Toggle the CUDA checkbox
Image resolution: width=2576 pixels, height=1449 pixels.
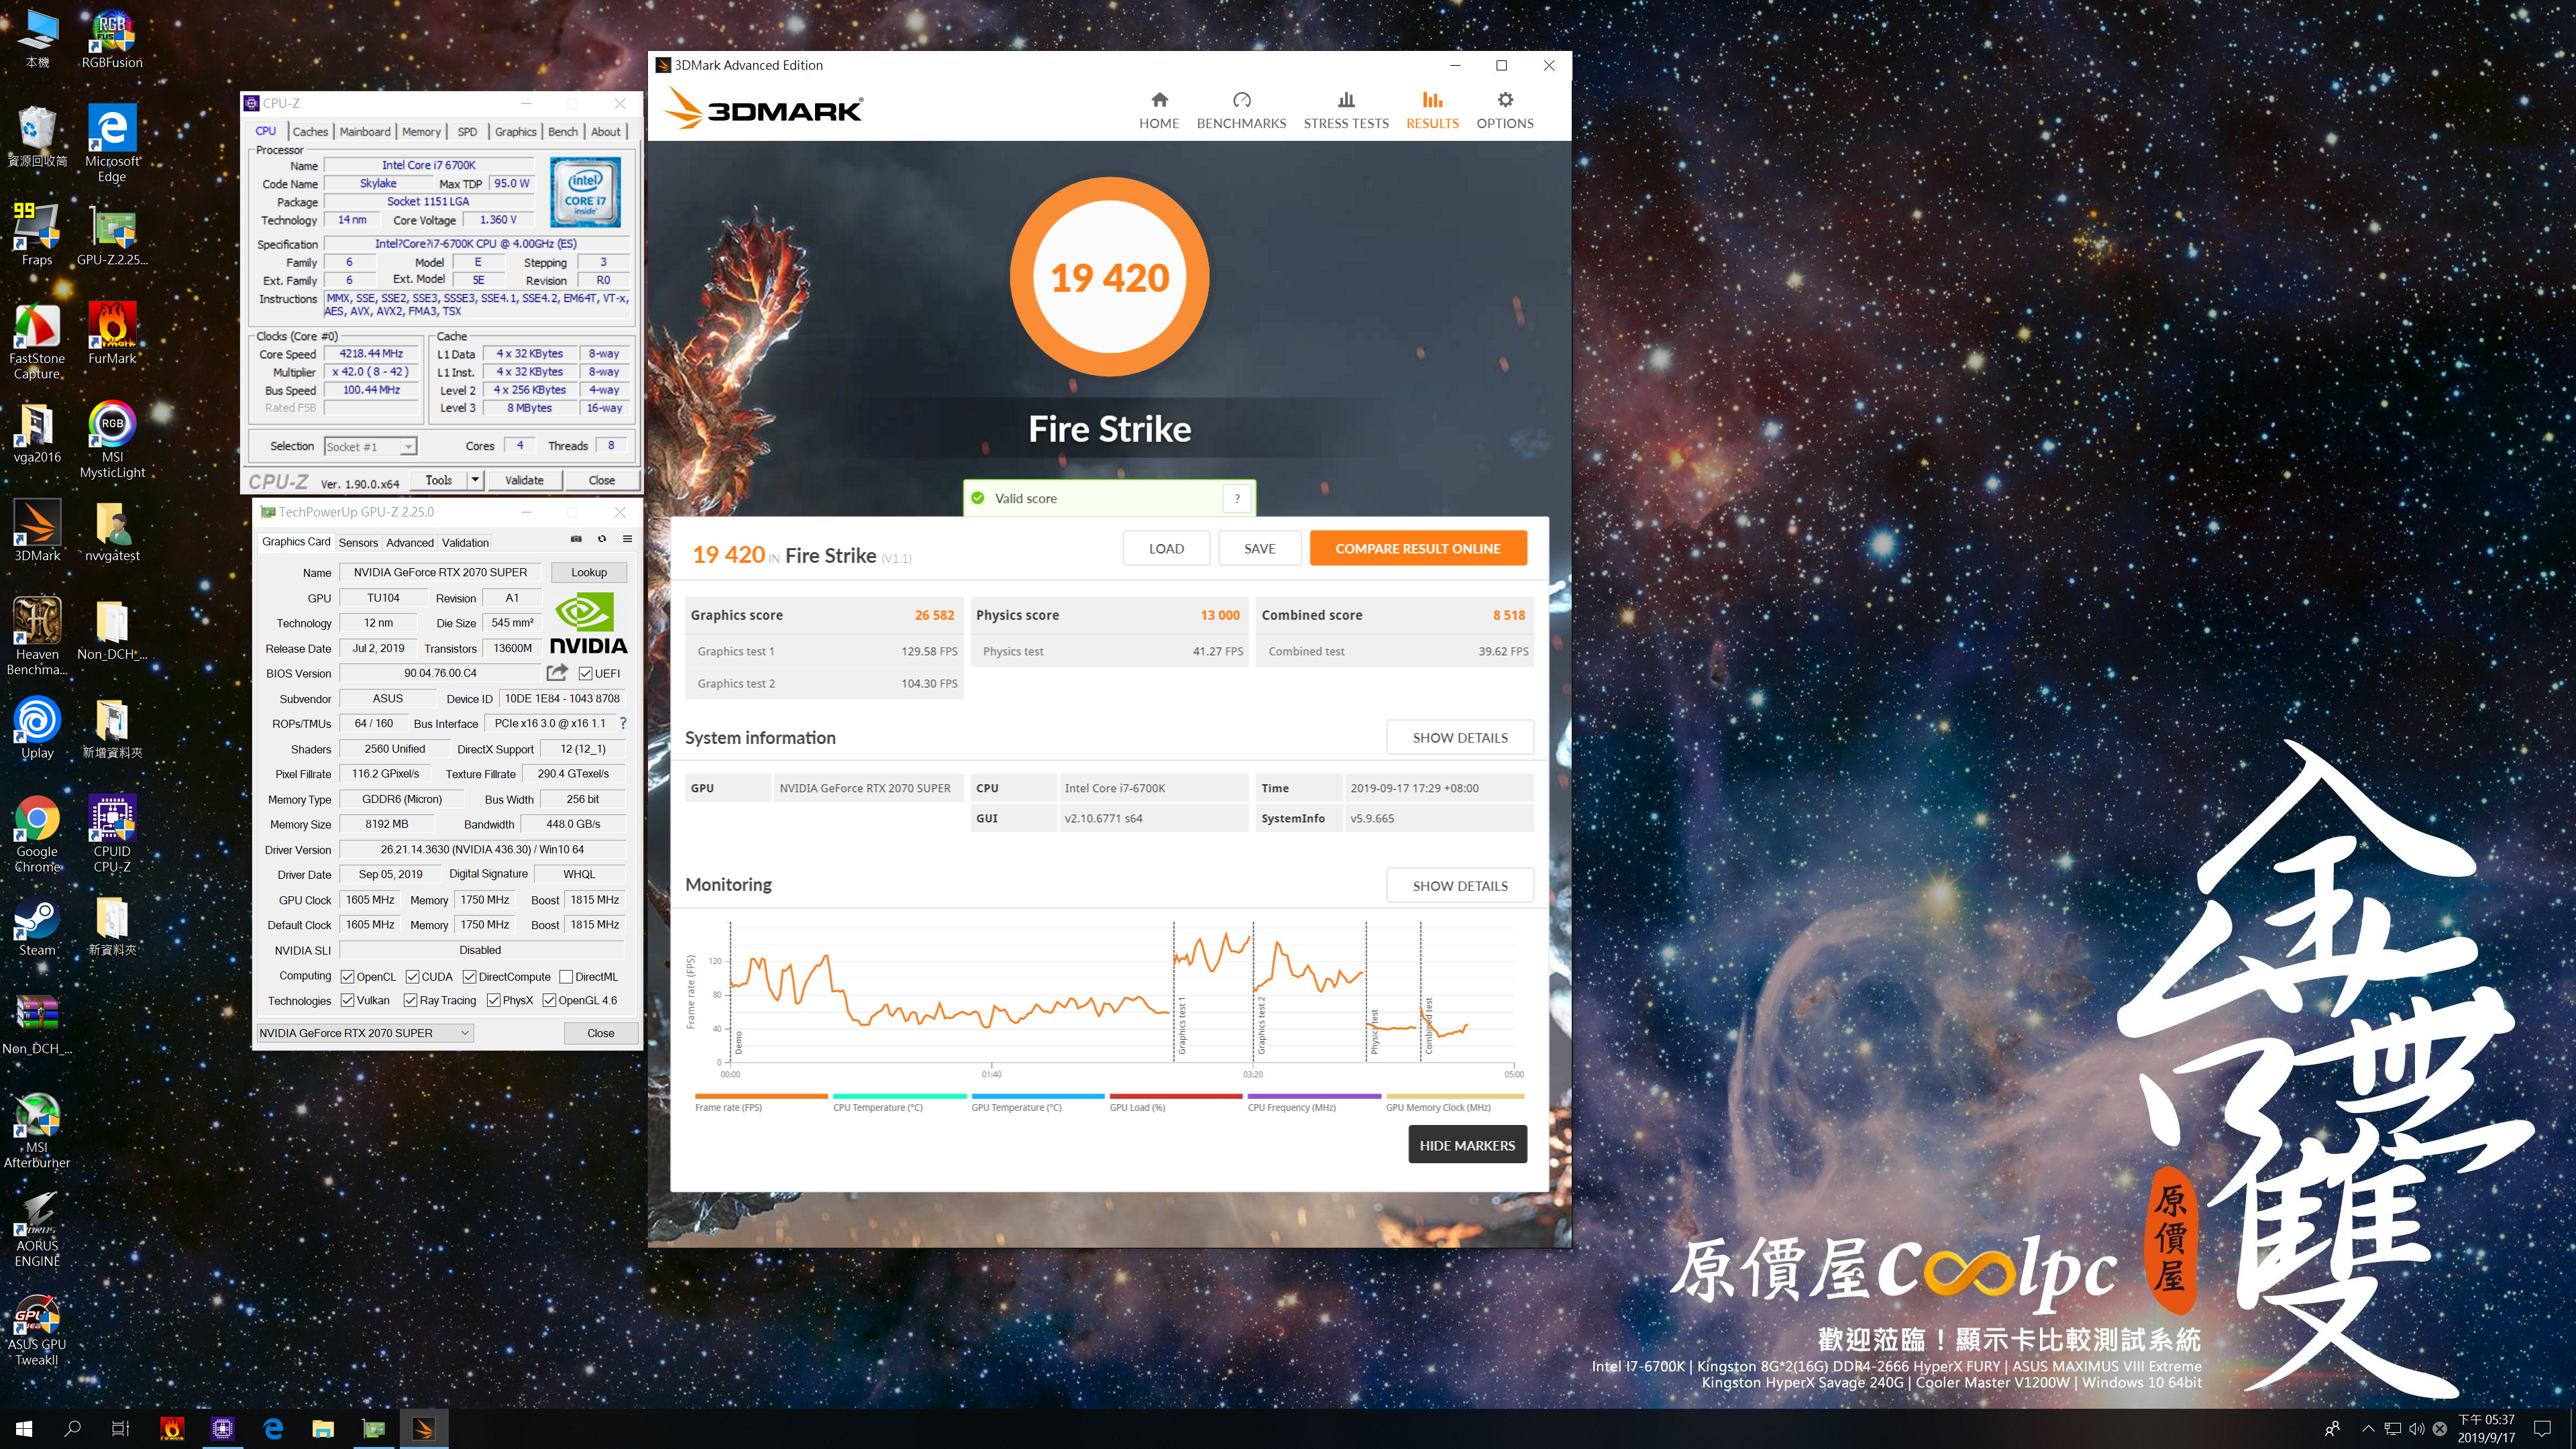[x=412, y=977]
